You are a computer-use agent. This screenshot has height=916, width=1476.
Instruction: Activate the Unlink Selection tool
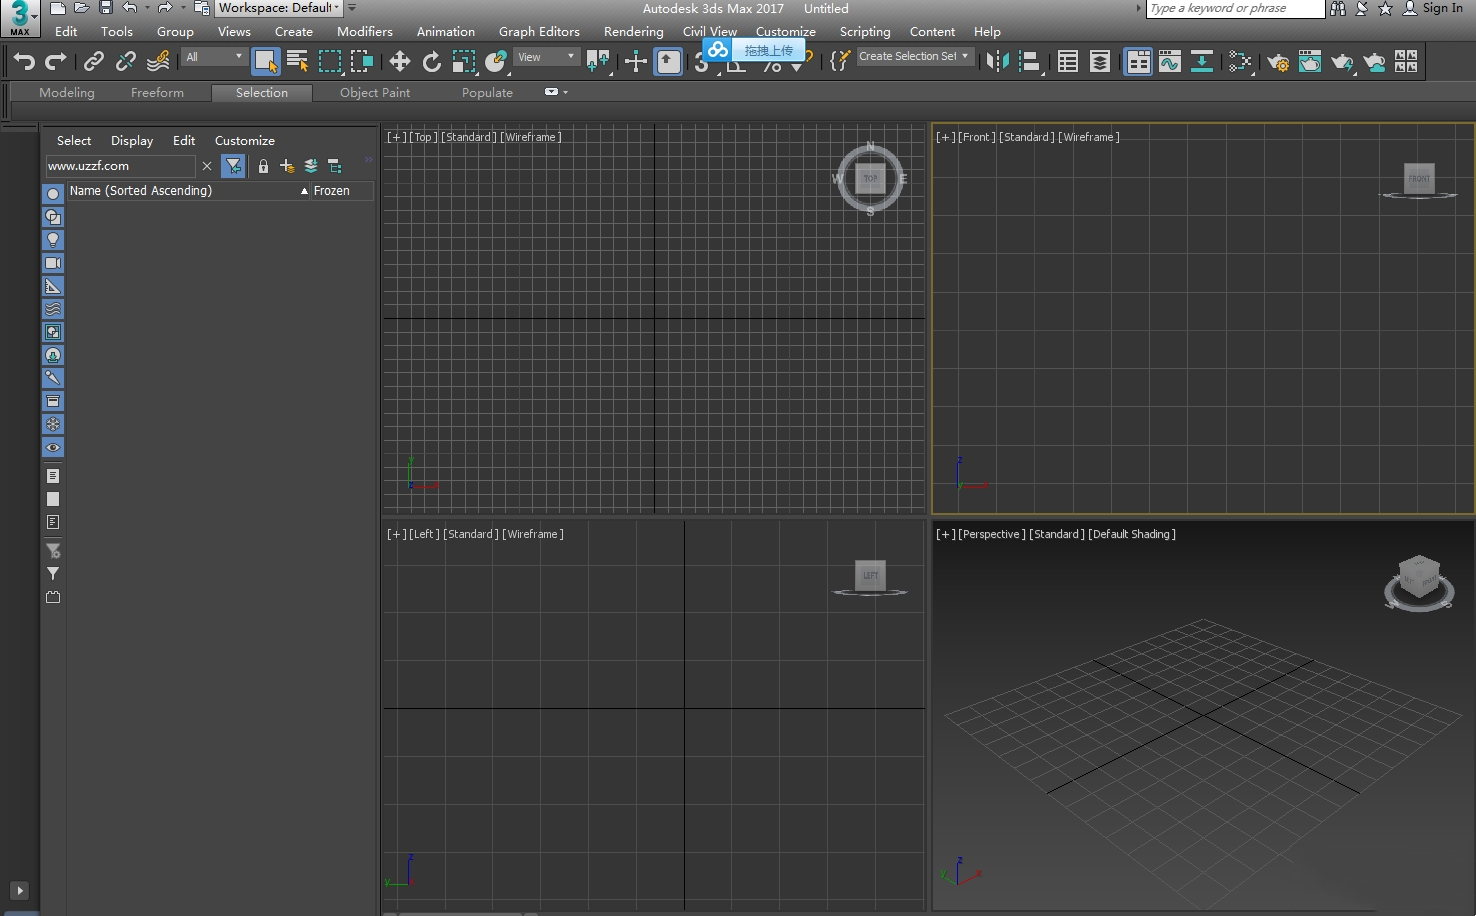point(126,62)
